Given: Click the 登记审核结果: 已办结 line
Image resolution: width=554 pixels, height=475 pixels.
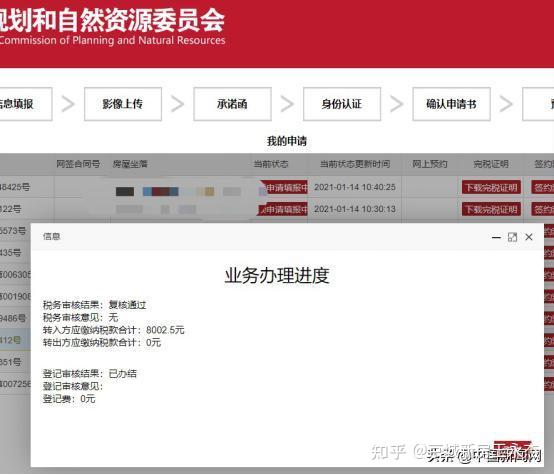Looking at the screenshot, I should click(90, 374).
